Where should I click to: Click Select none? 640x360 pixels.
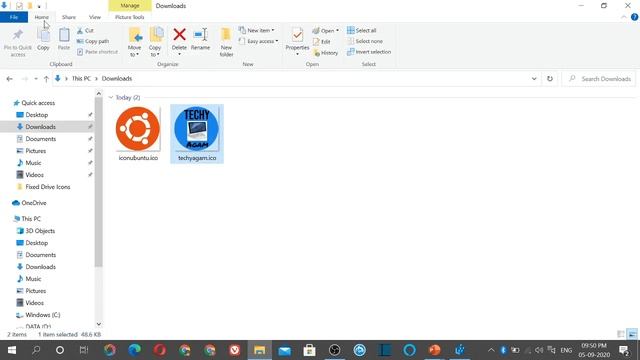coord(365,41)
